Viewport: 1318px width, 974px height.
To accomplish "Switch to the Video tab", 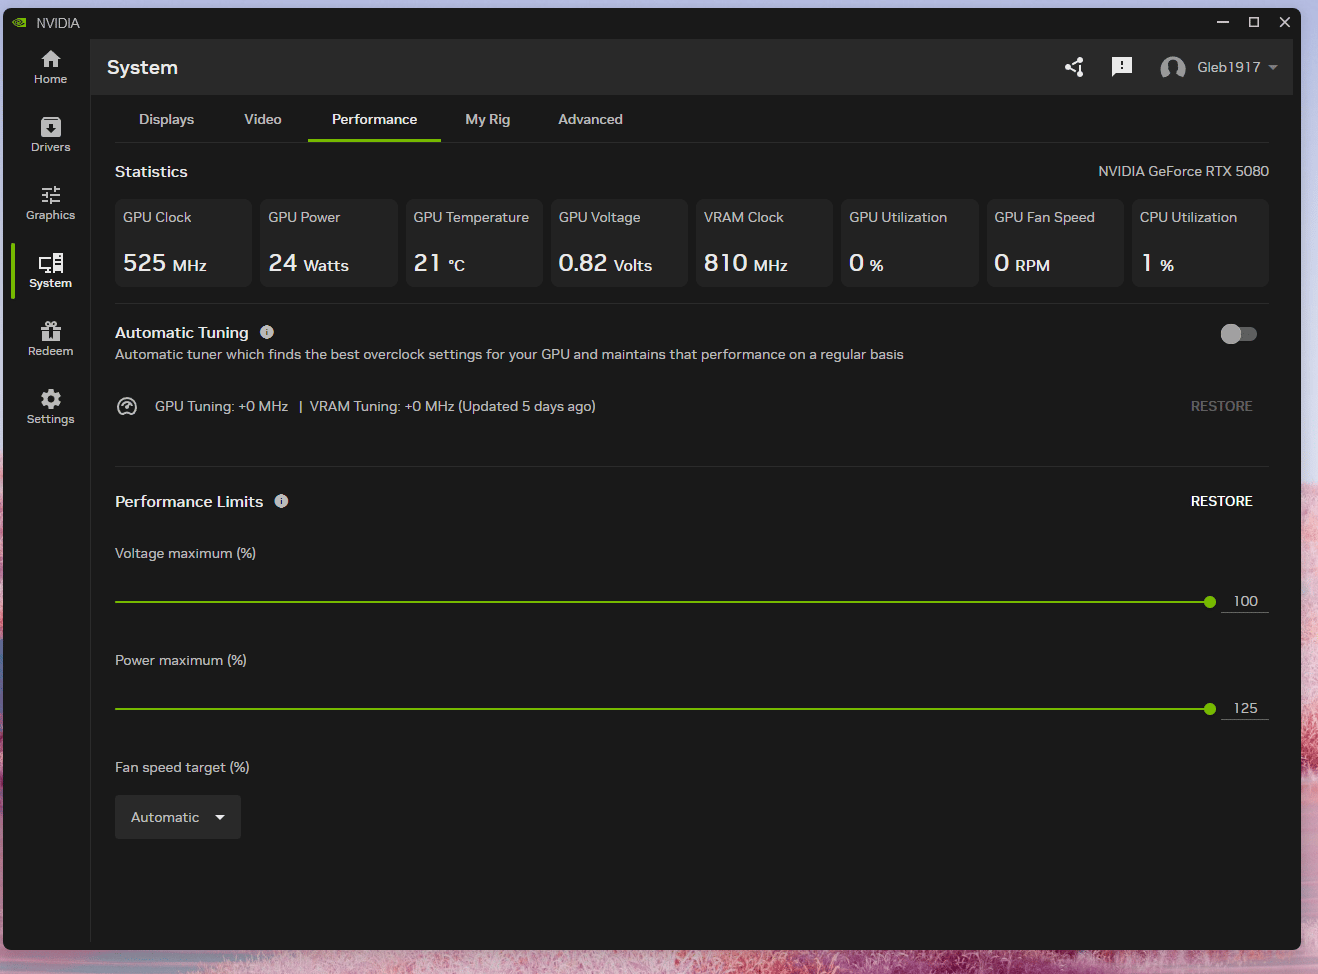I will pos(263,119).
